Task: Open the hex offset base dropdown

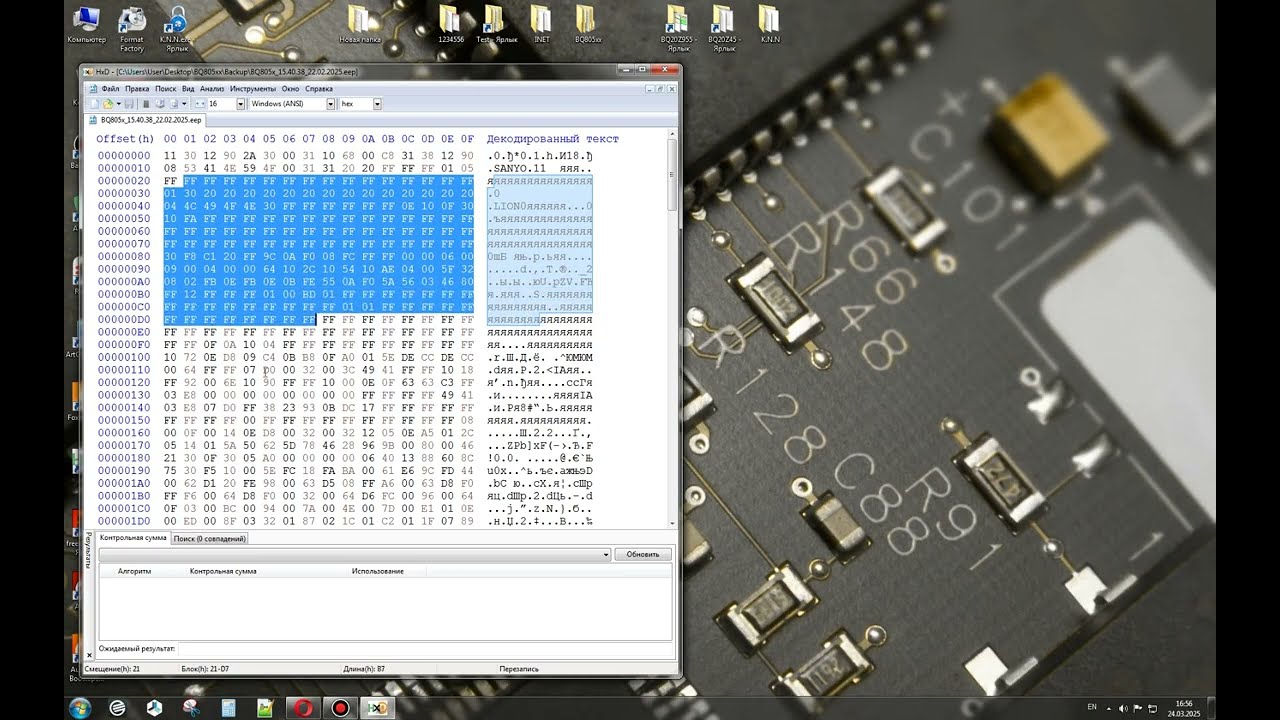Action: coord(377,103)
